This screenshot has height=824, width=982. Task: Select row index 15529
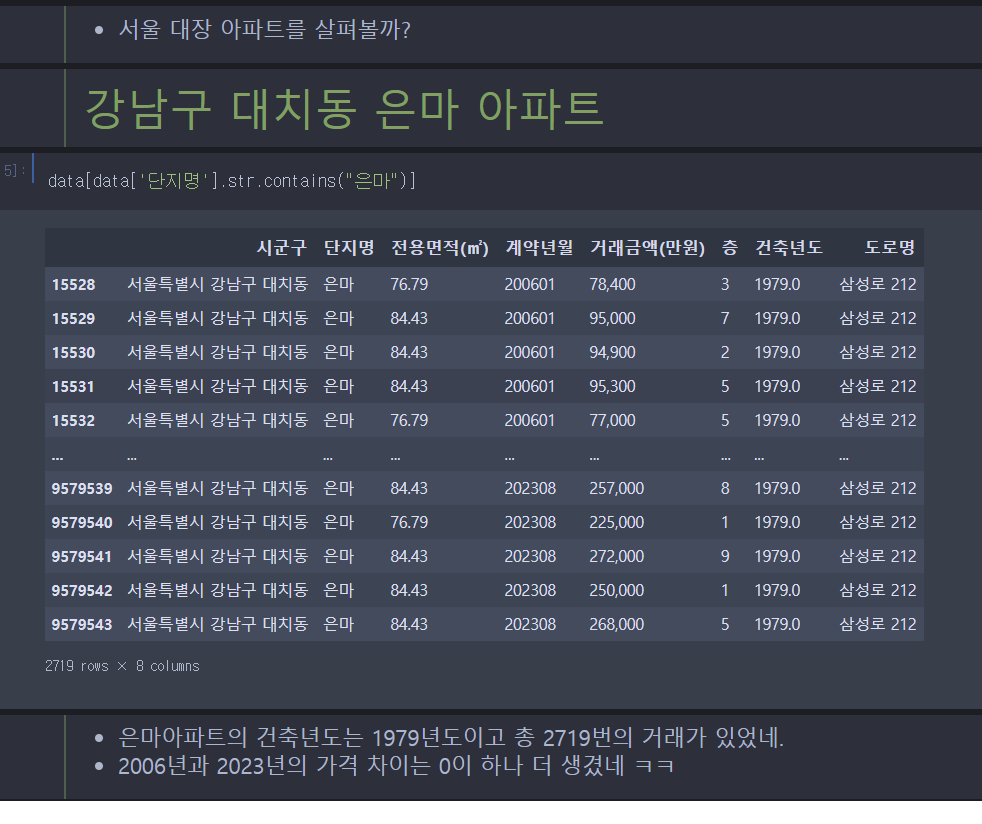click(x=73, y=319)
